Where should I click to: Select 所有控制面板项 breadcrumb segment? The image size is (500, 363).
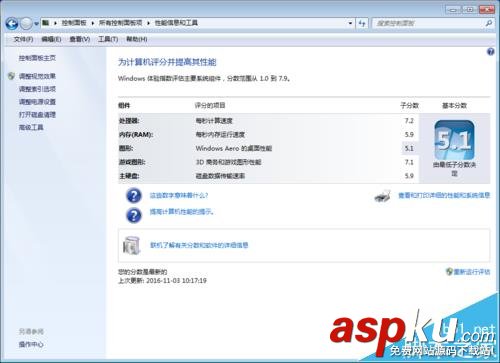tap(120, 23)
